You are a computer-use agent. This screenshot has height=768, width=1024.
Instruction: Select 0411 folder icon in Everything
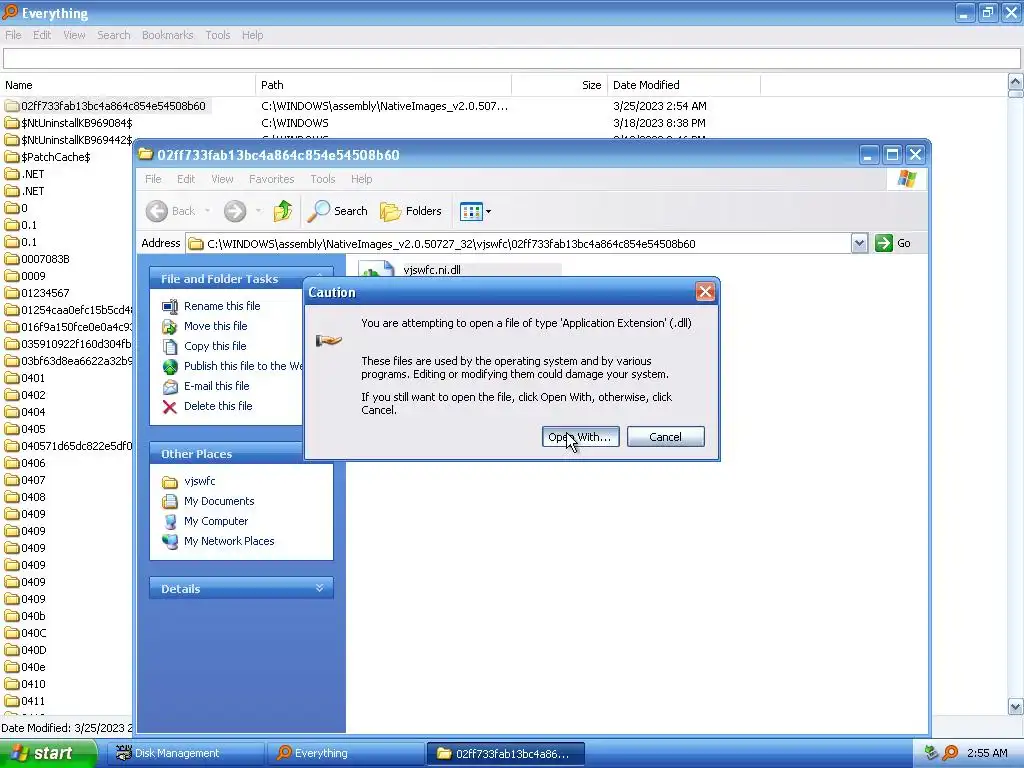click(12, 701)
